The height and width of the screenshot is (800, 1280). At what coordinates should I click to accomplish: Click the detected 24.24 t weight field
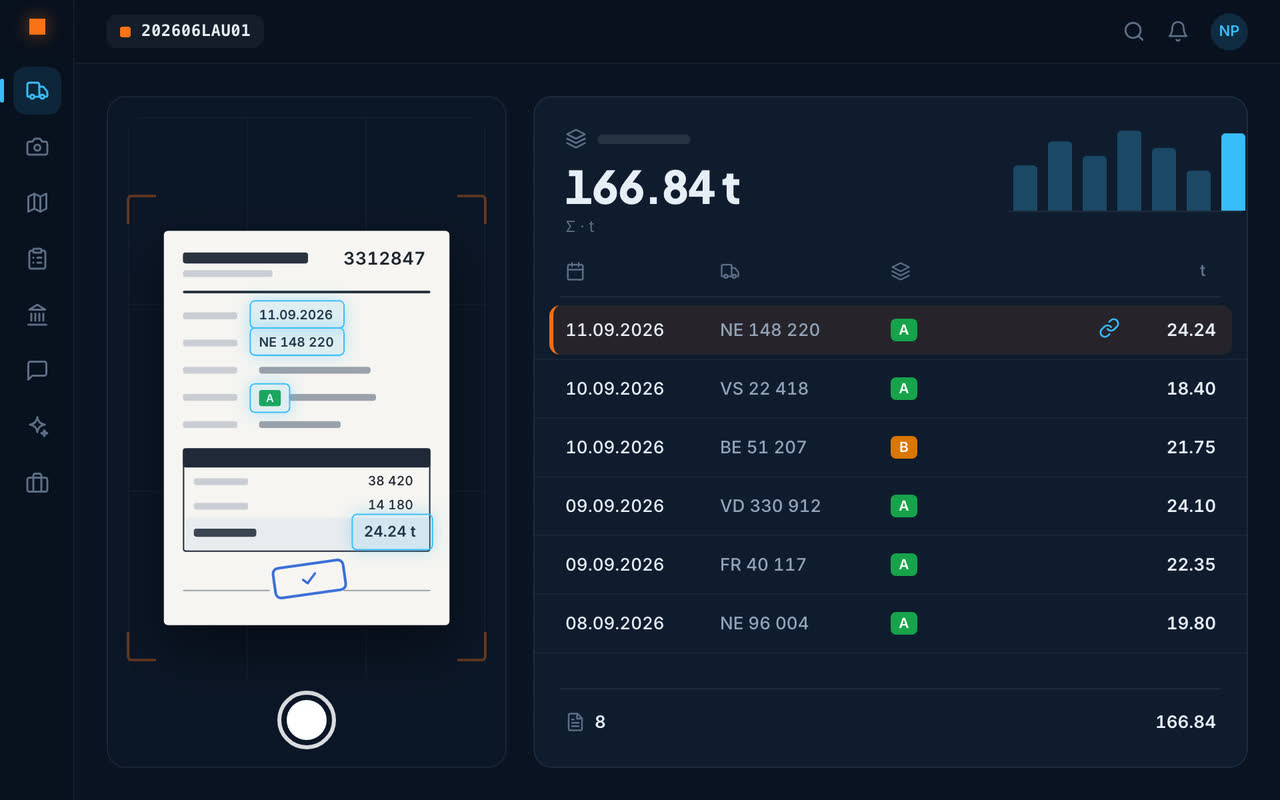click(391, 532)
